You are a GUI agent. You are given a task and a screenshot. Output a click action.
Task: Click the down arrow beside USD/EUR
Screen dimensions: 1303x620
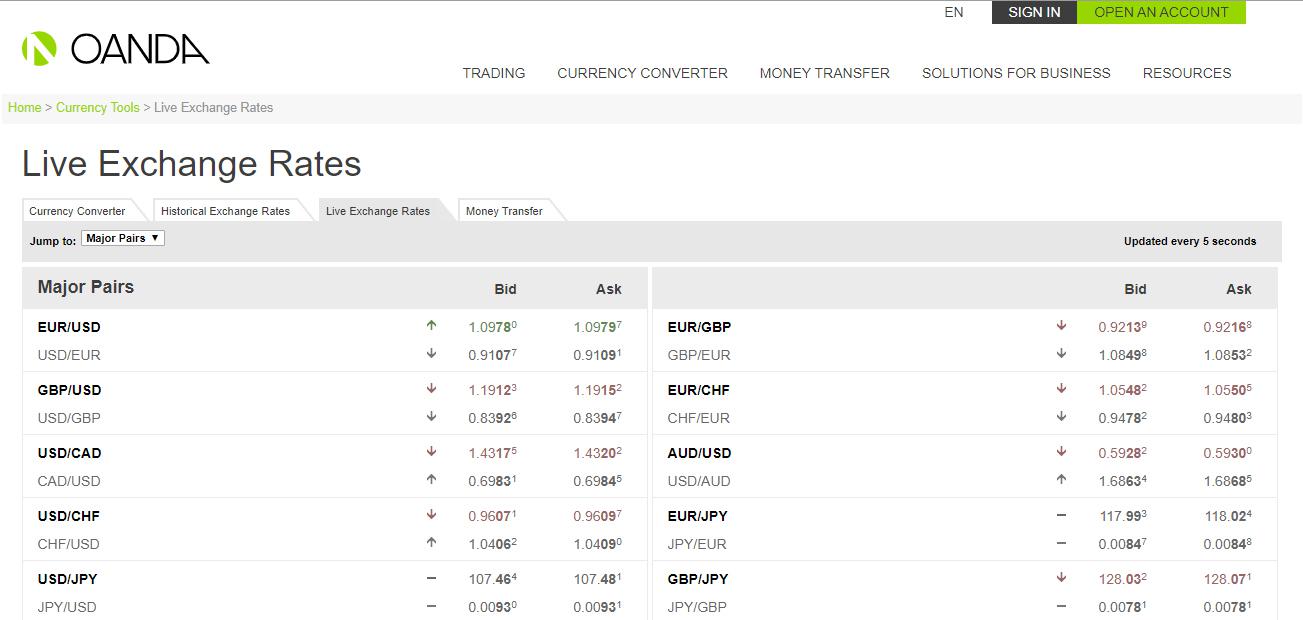pyautogui.click(x=431, y=353)
